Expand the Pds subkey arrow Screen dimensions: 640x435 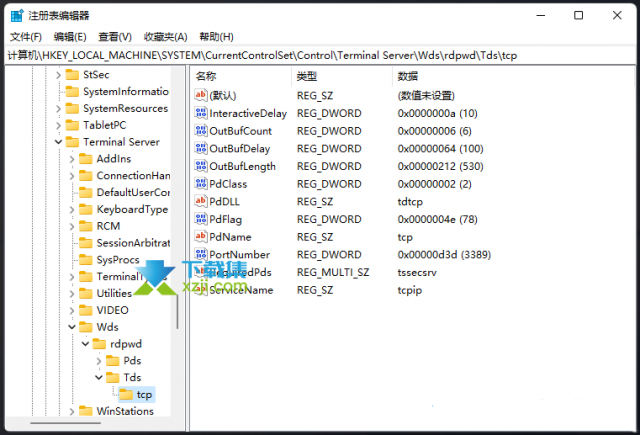[x=98, y=360]
